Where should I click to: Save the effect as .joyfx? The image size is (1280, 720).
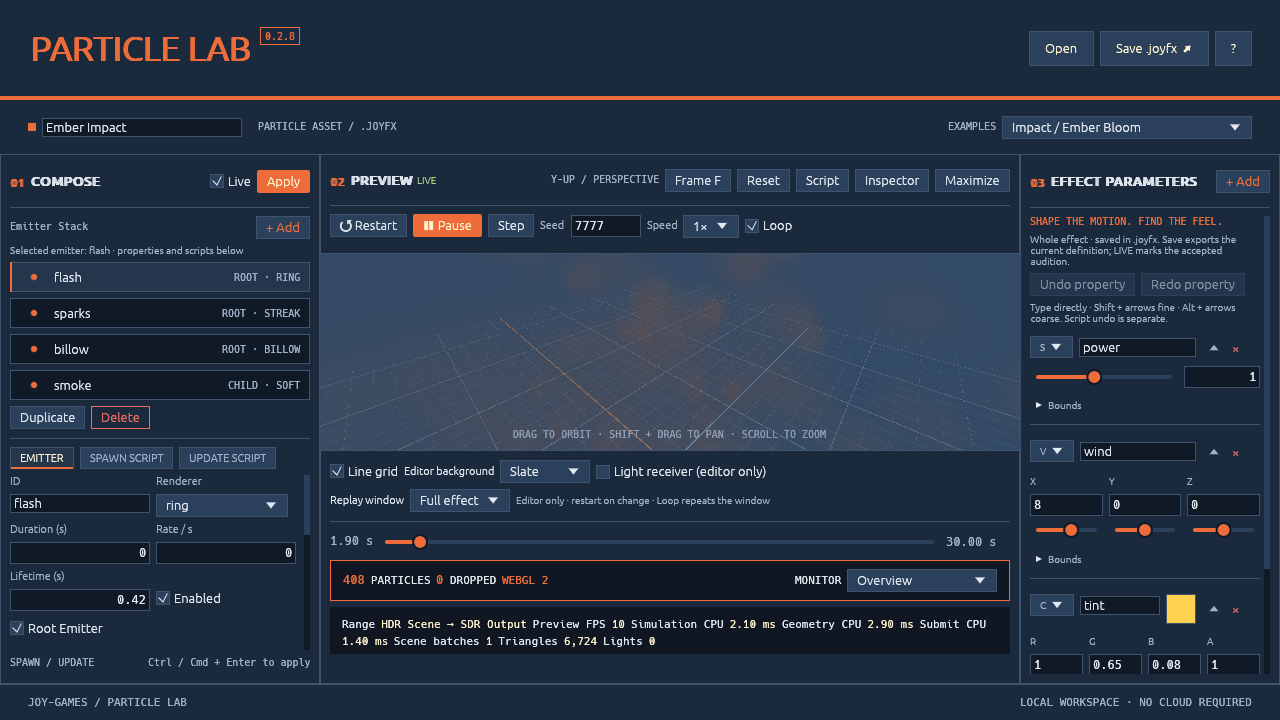click(1154, 48)
